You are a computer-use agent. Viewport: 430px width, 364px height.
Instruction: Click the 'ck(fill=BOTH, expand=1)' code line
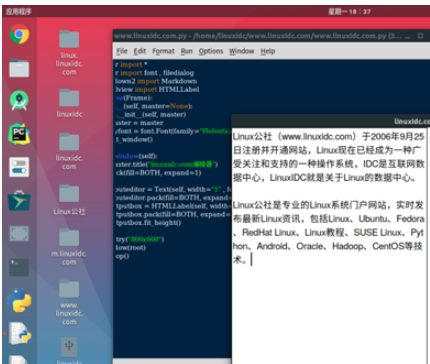[158, 173]
